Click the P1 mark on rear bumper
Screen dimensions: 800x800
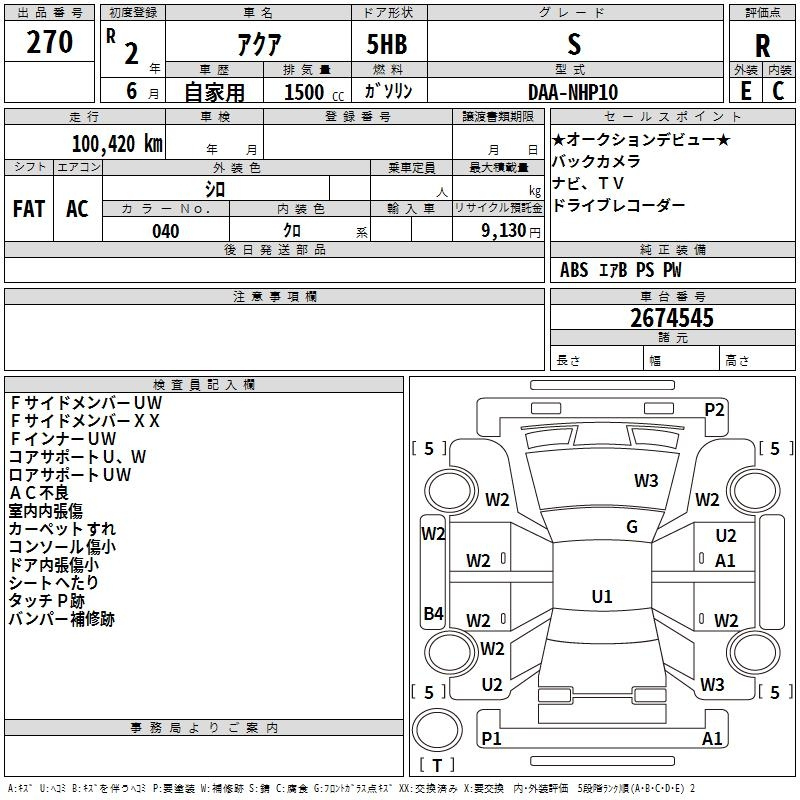[491, 738]
